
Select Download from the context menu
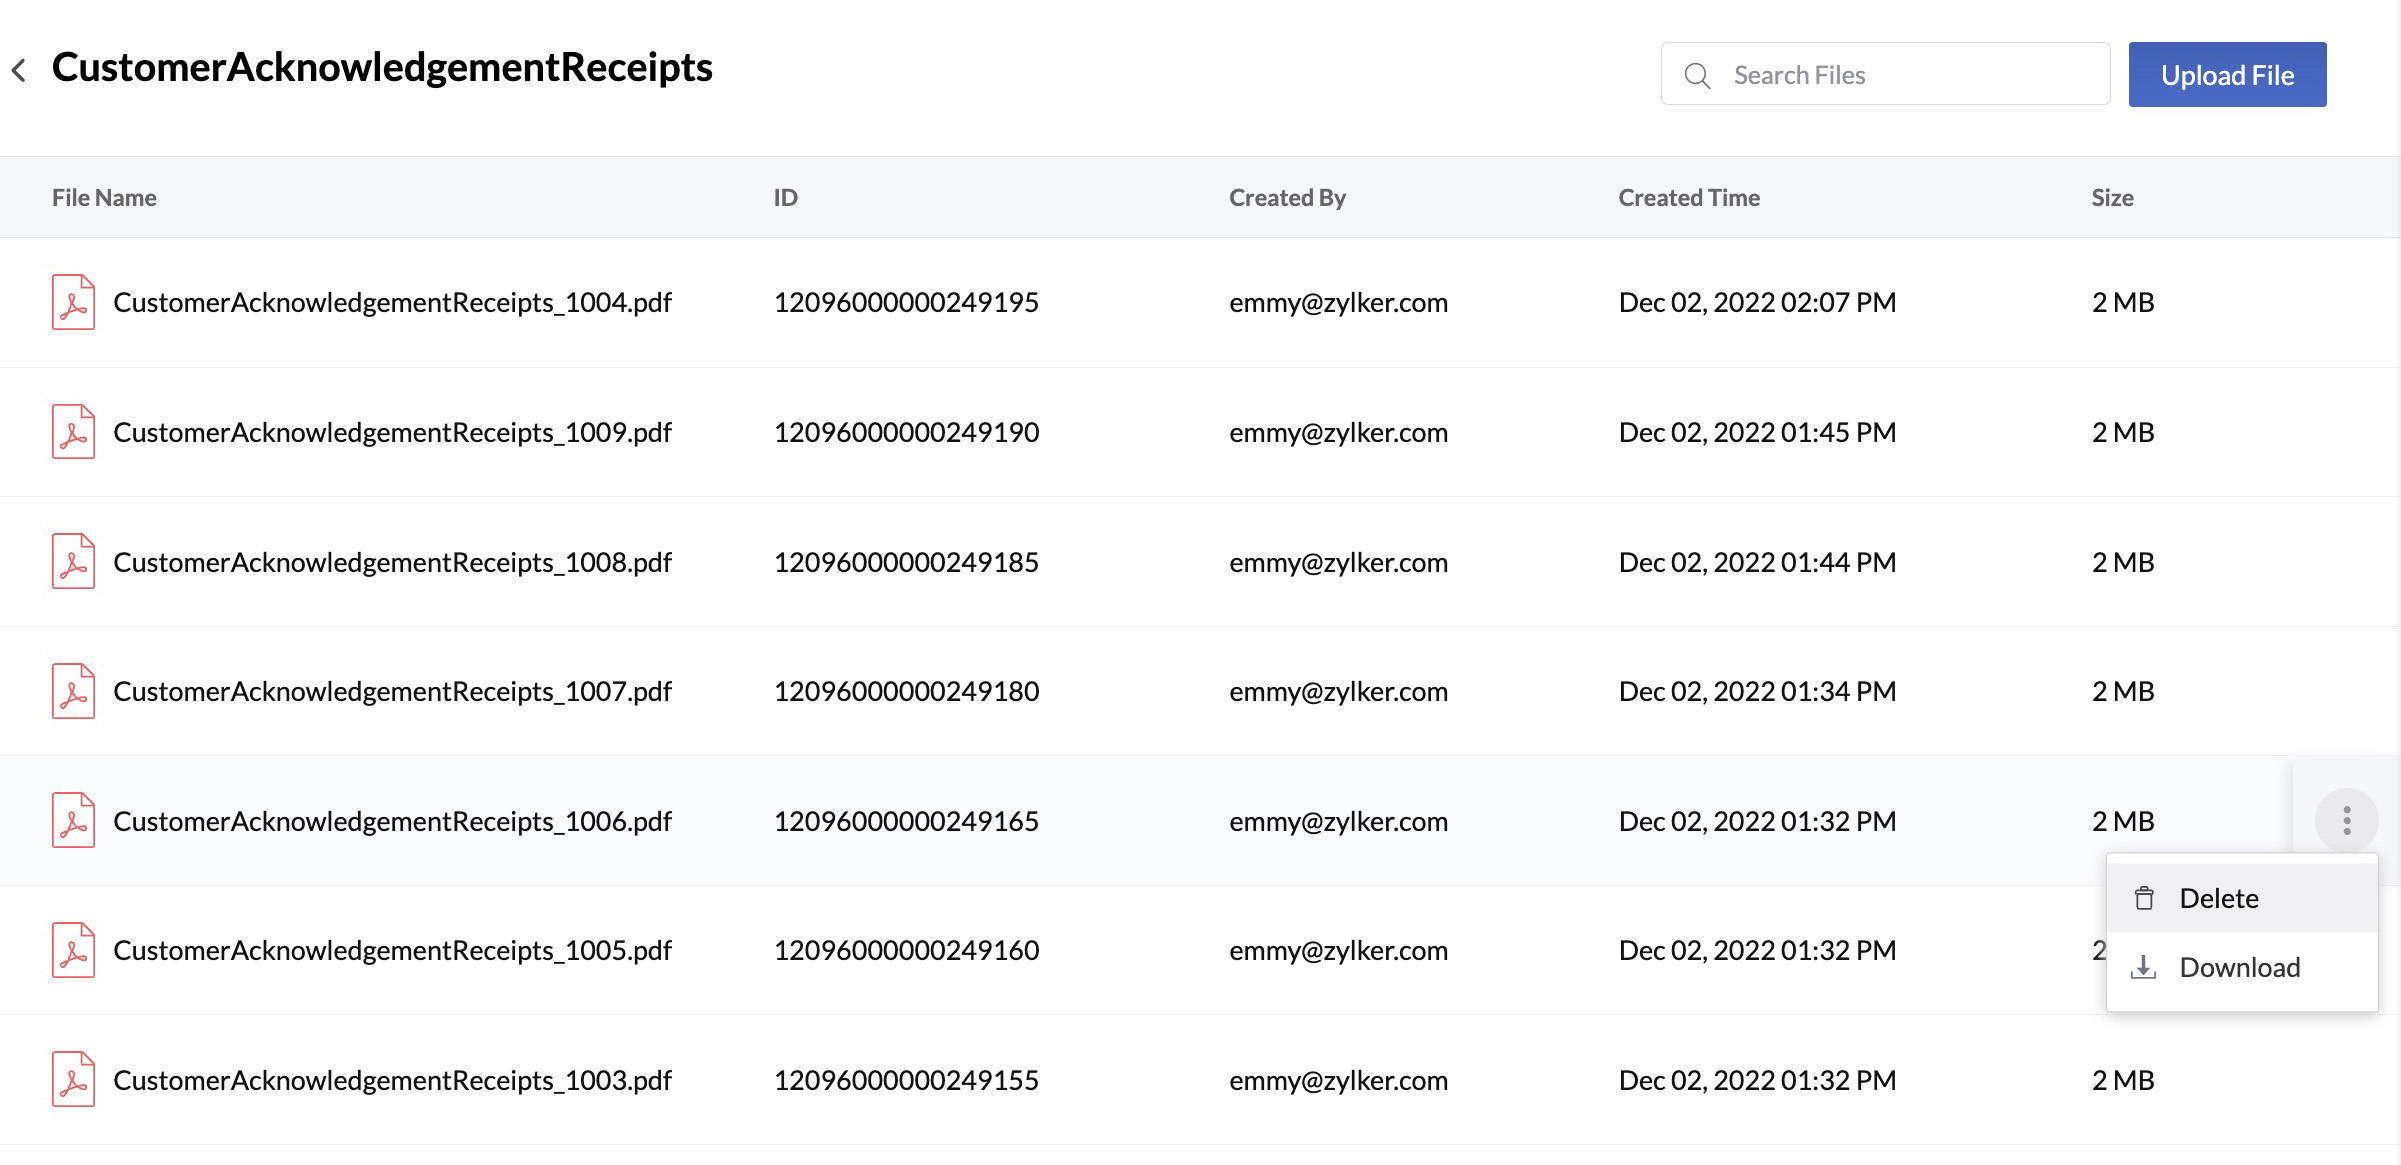tap(2239, 967)
